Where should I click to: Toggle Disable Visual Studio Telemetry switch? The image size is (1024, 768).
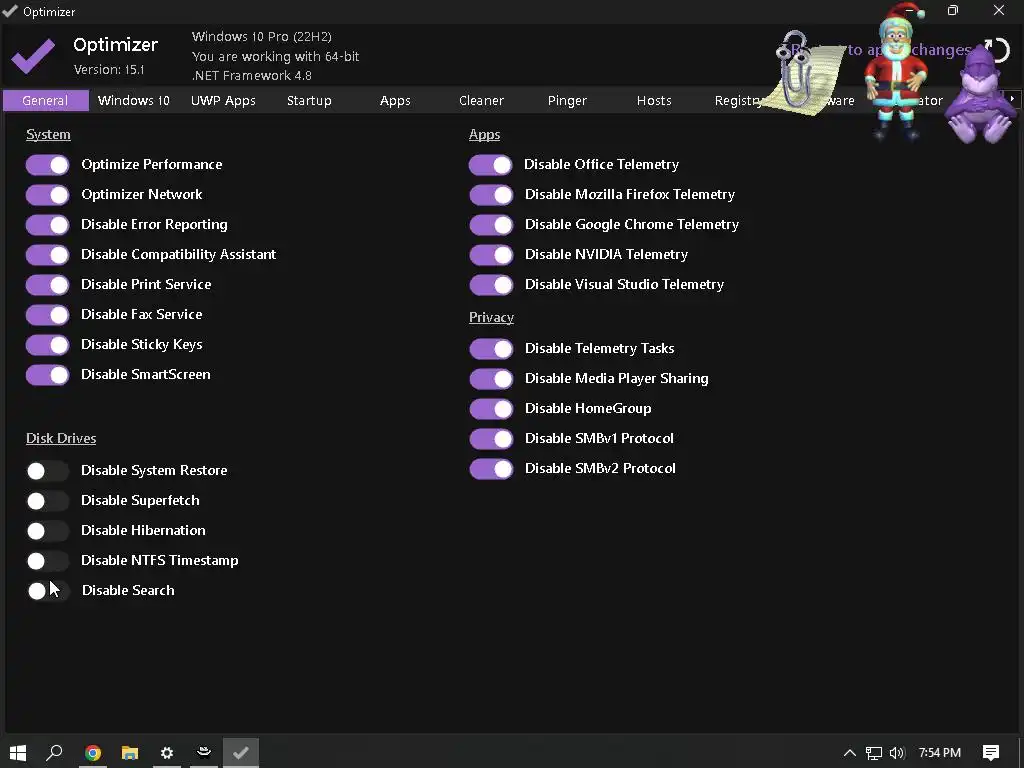tap(491, 285)
